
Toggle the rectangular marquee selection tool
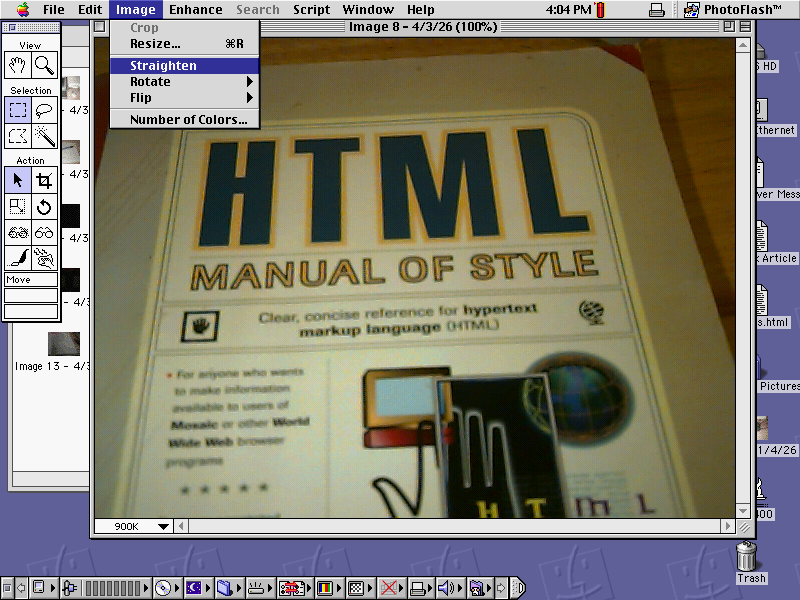pyautogui.click(x=18, y=110)
